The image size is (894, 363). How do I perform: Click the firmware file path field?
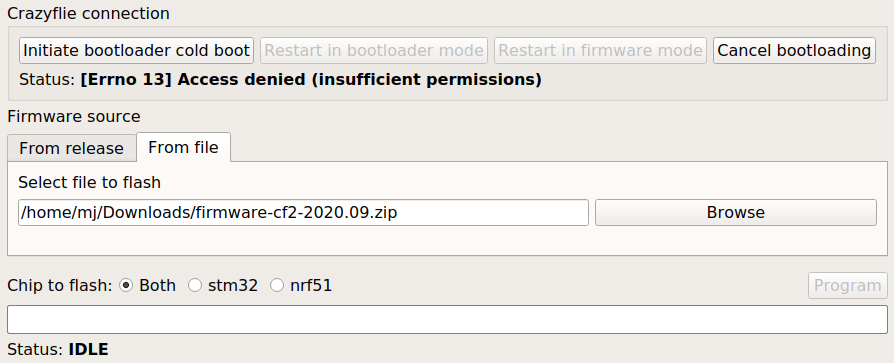click(x=303, y=213)
